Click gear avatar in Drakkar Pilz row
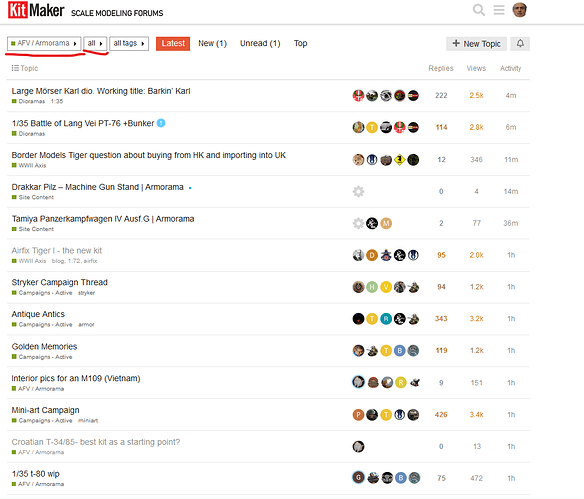 358,191
